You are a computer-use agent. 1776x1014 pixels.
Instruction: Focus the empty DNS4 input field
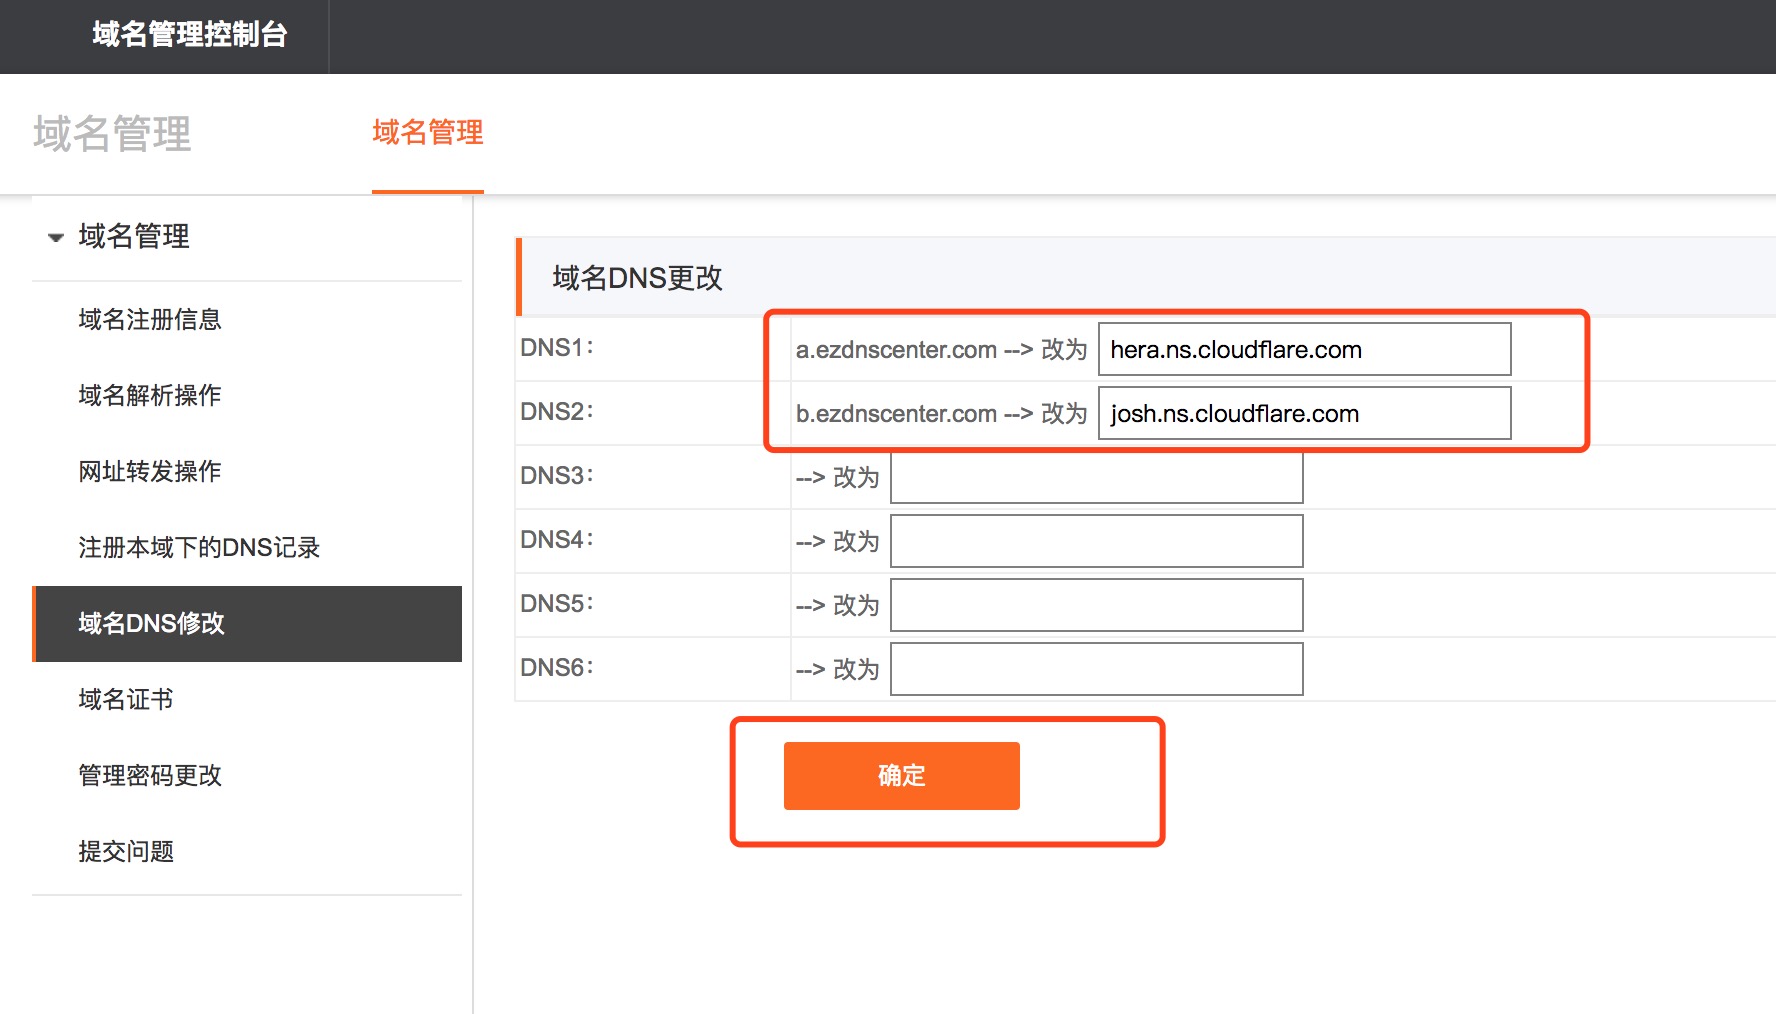(1096, 541)
